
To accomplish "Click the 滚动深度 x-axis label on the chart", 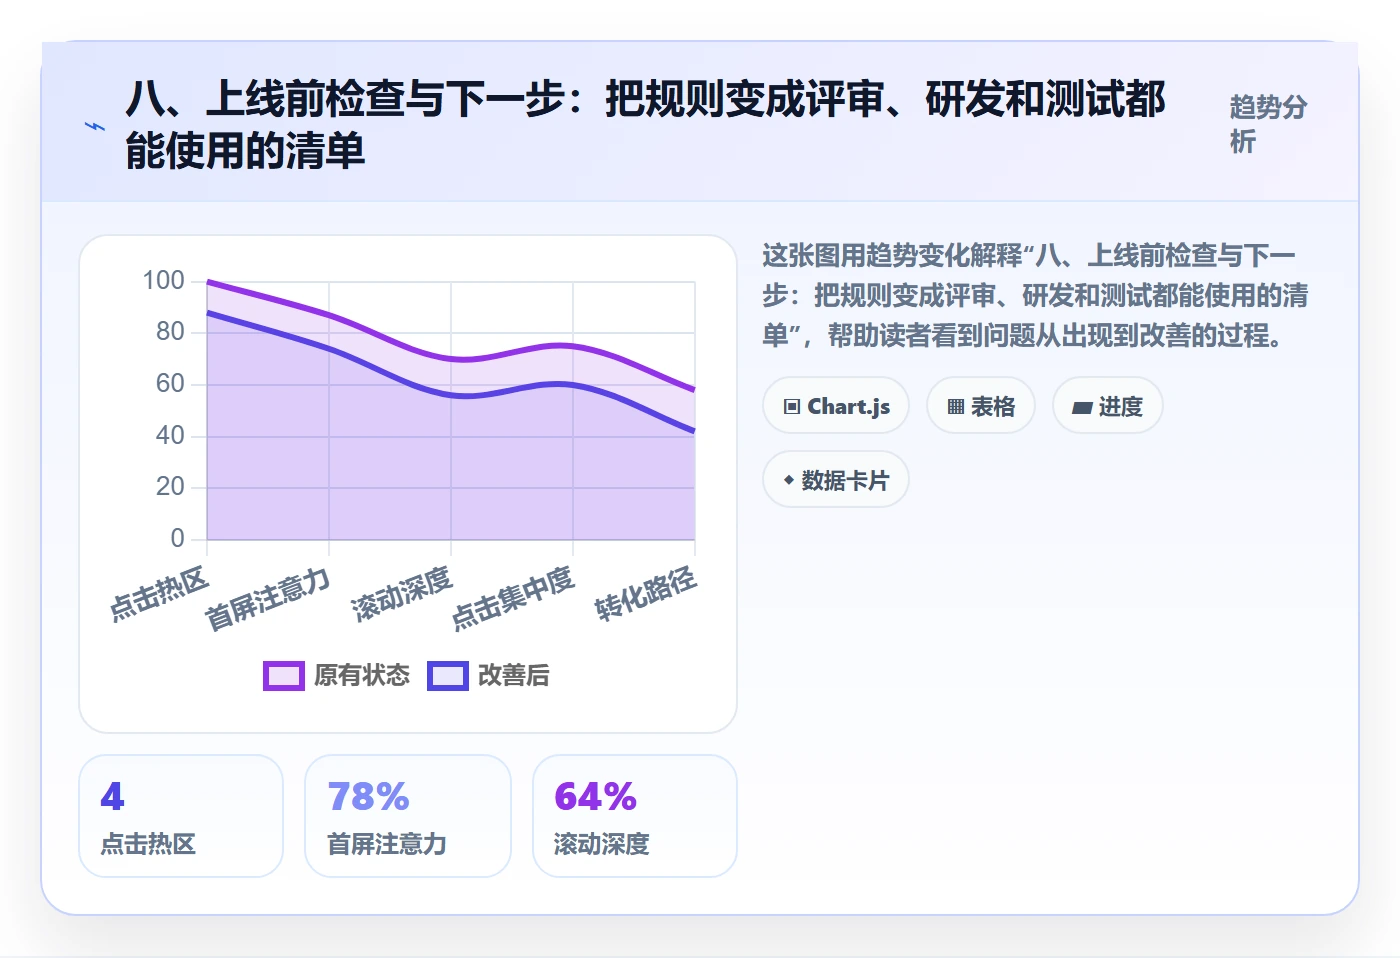I will click(402, 594).
